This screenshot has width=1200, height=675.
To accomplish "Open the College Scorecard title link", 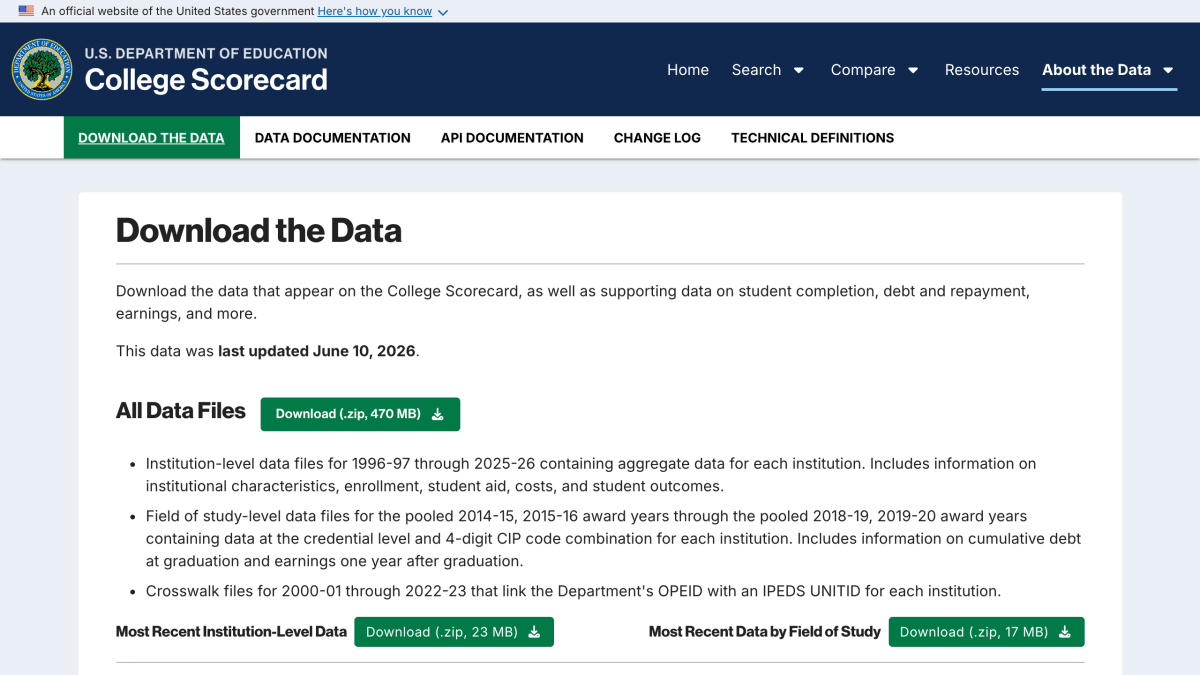I will coord(206,80).
